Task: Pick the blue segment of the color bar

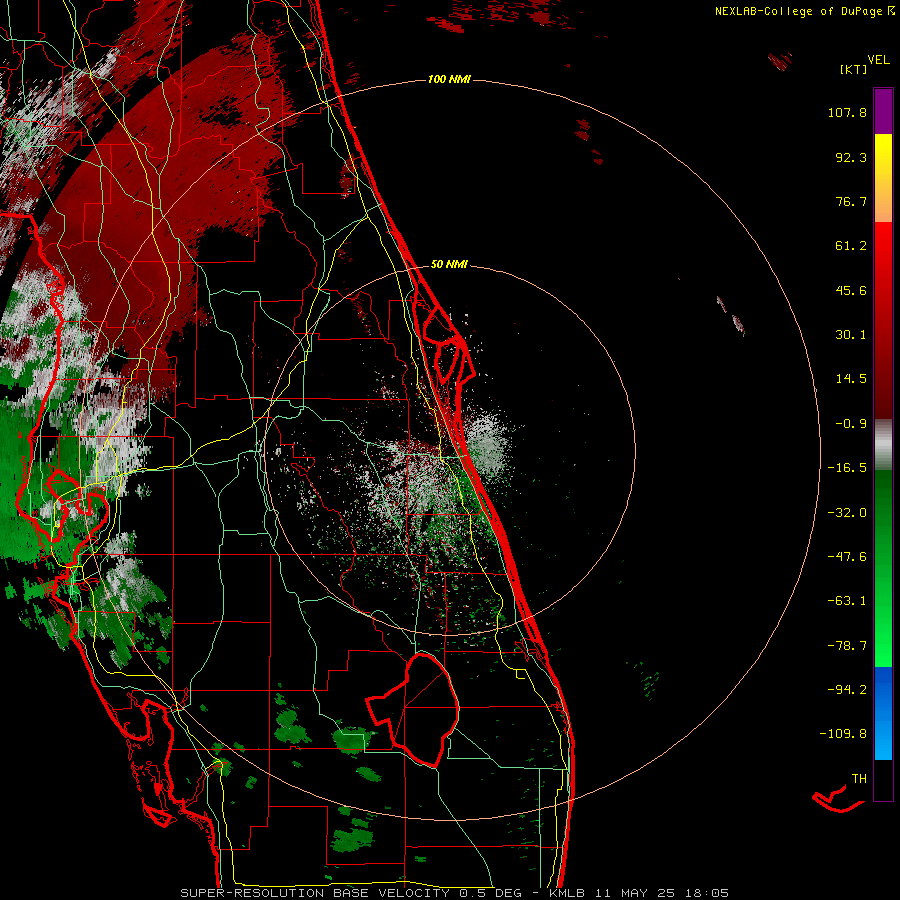Action: [x=883, y=713]
